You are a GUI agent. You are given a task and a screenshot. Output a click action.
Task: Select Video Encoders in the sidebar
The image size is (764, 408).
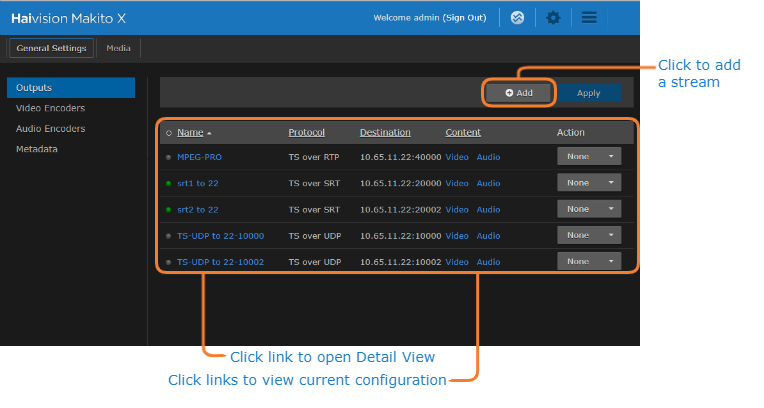coord(50,108)
